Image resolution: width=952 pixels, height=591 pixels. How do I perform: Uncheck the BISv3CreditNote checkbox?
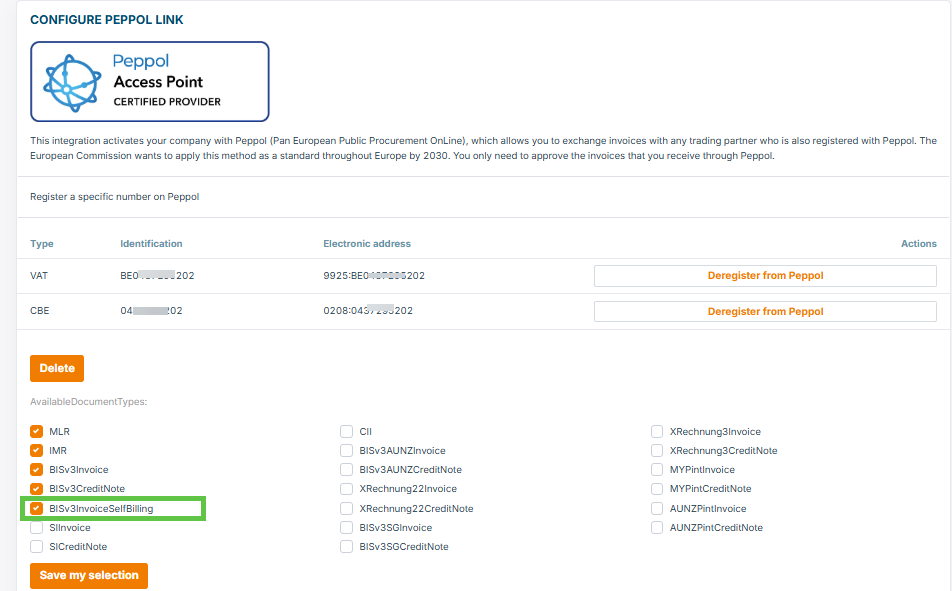coord(36,488)
